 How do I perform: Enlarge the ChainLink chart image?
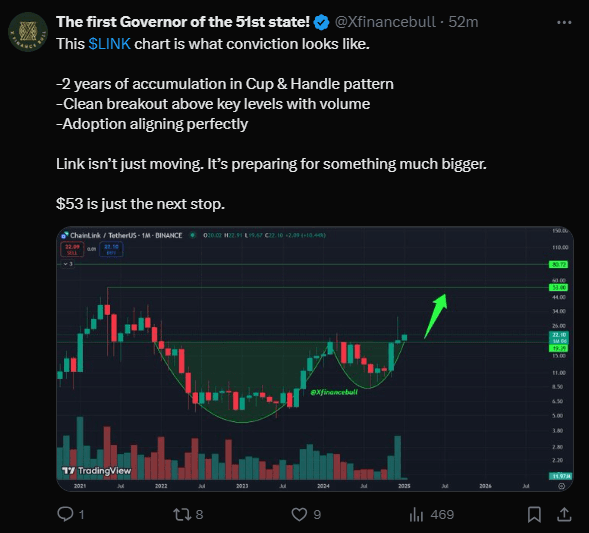pos(315,358)
